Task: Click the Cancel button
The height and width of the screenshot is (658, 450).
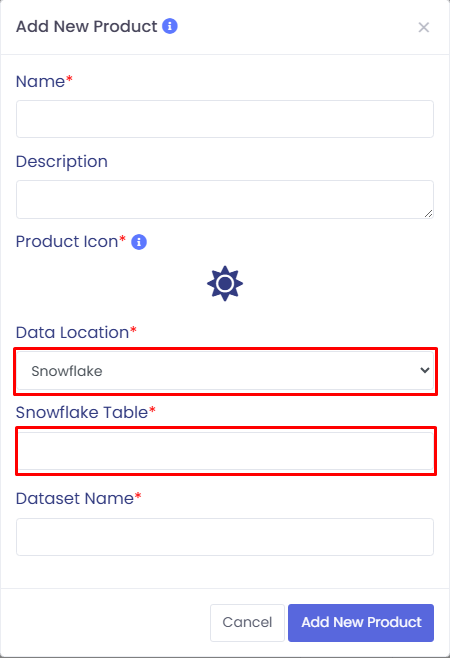Action: click(247, 622)
